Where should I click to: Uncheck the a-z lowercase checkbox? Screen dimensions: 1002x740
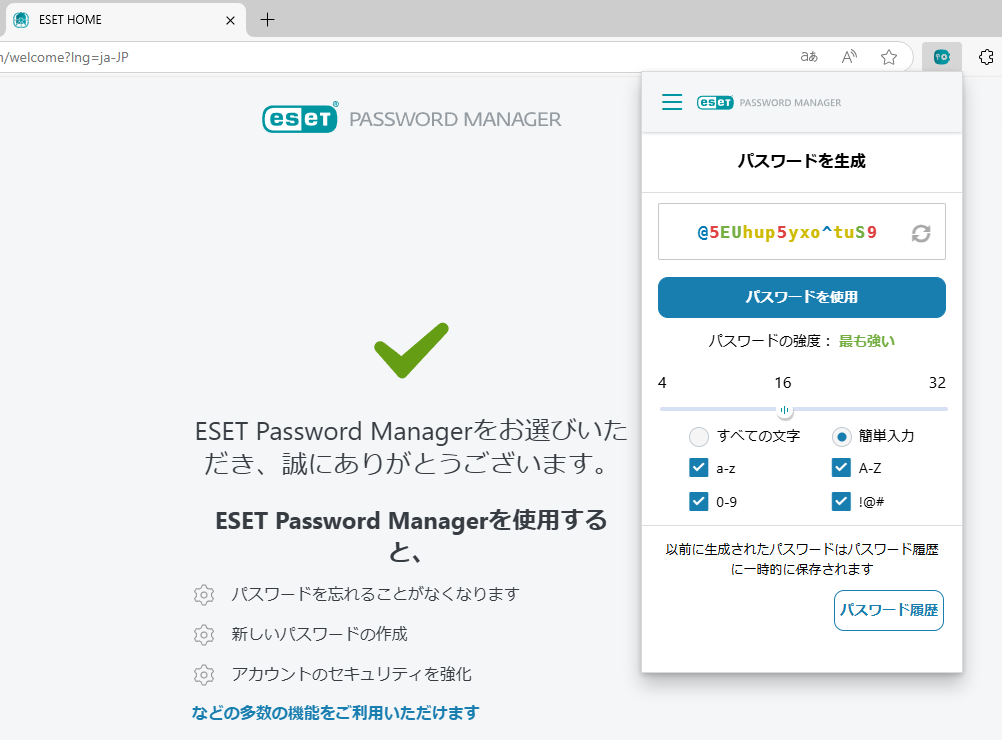(698, 468)
